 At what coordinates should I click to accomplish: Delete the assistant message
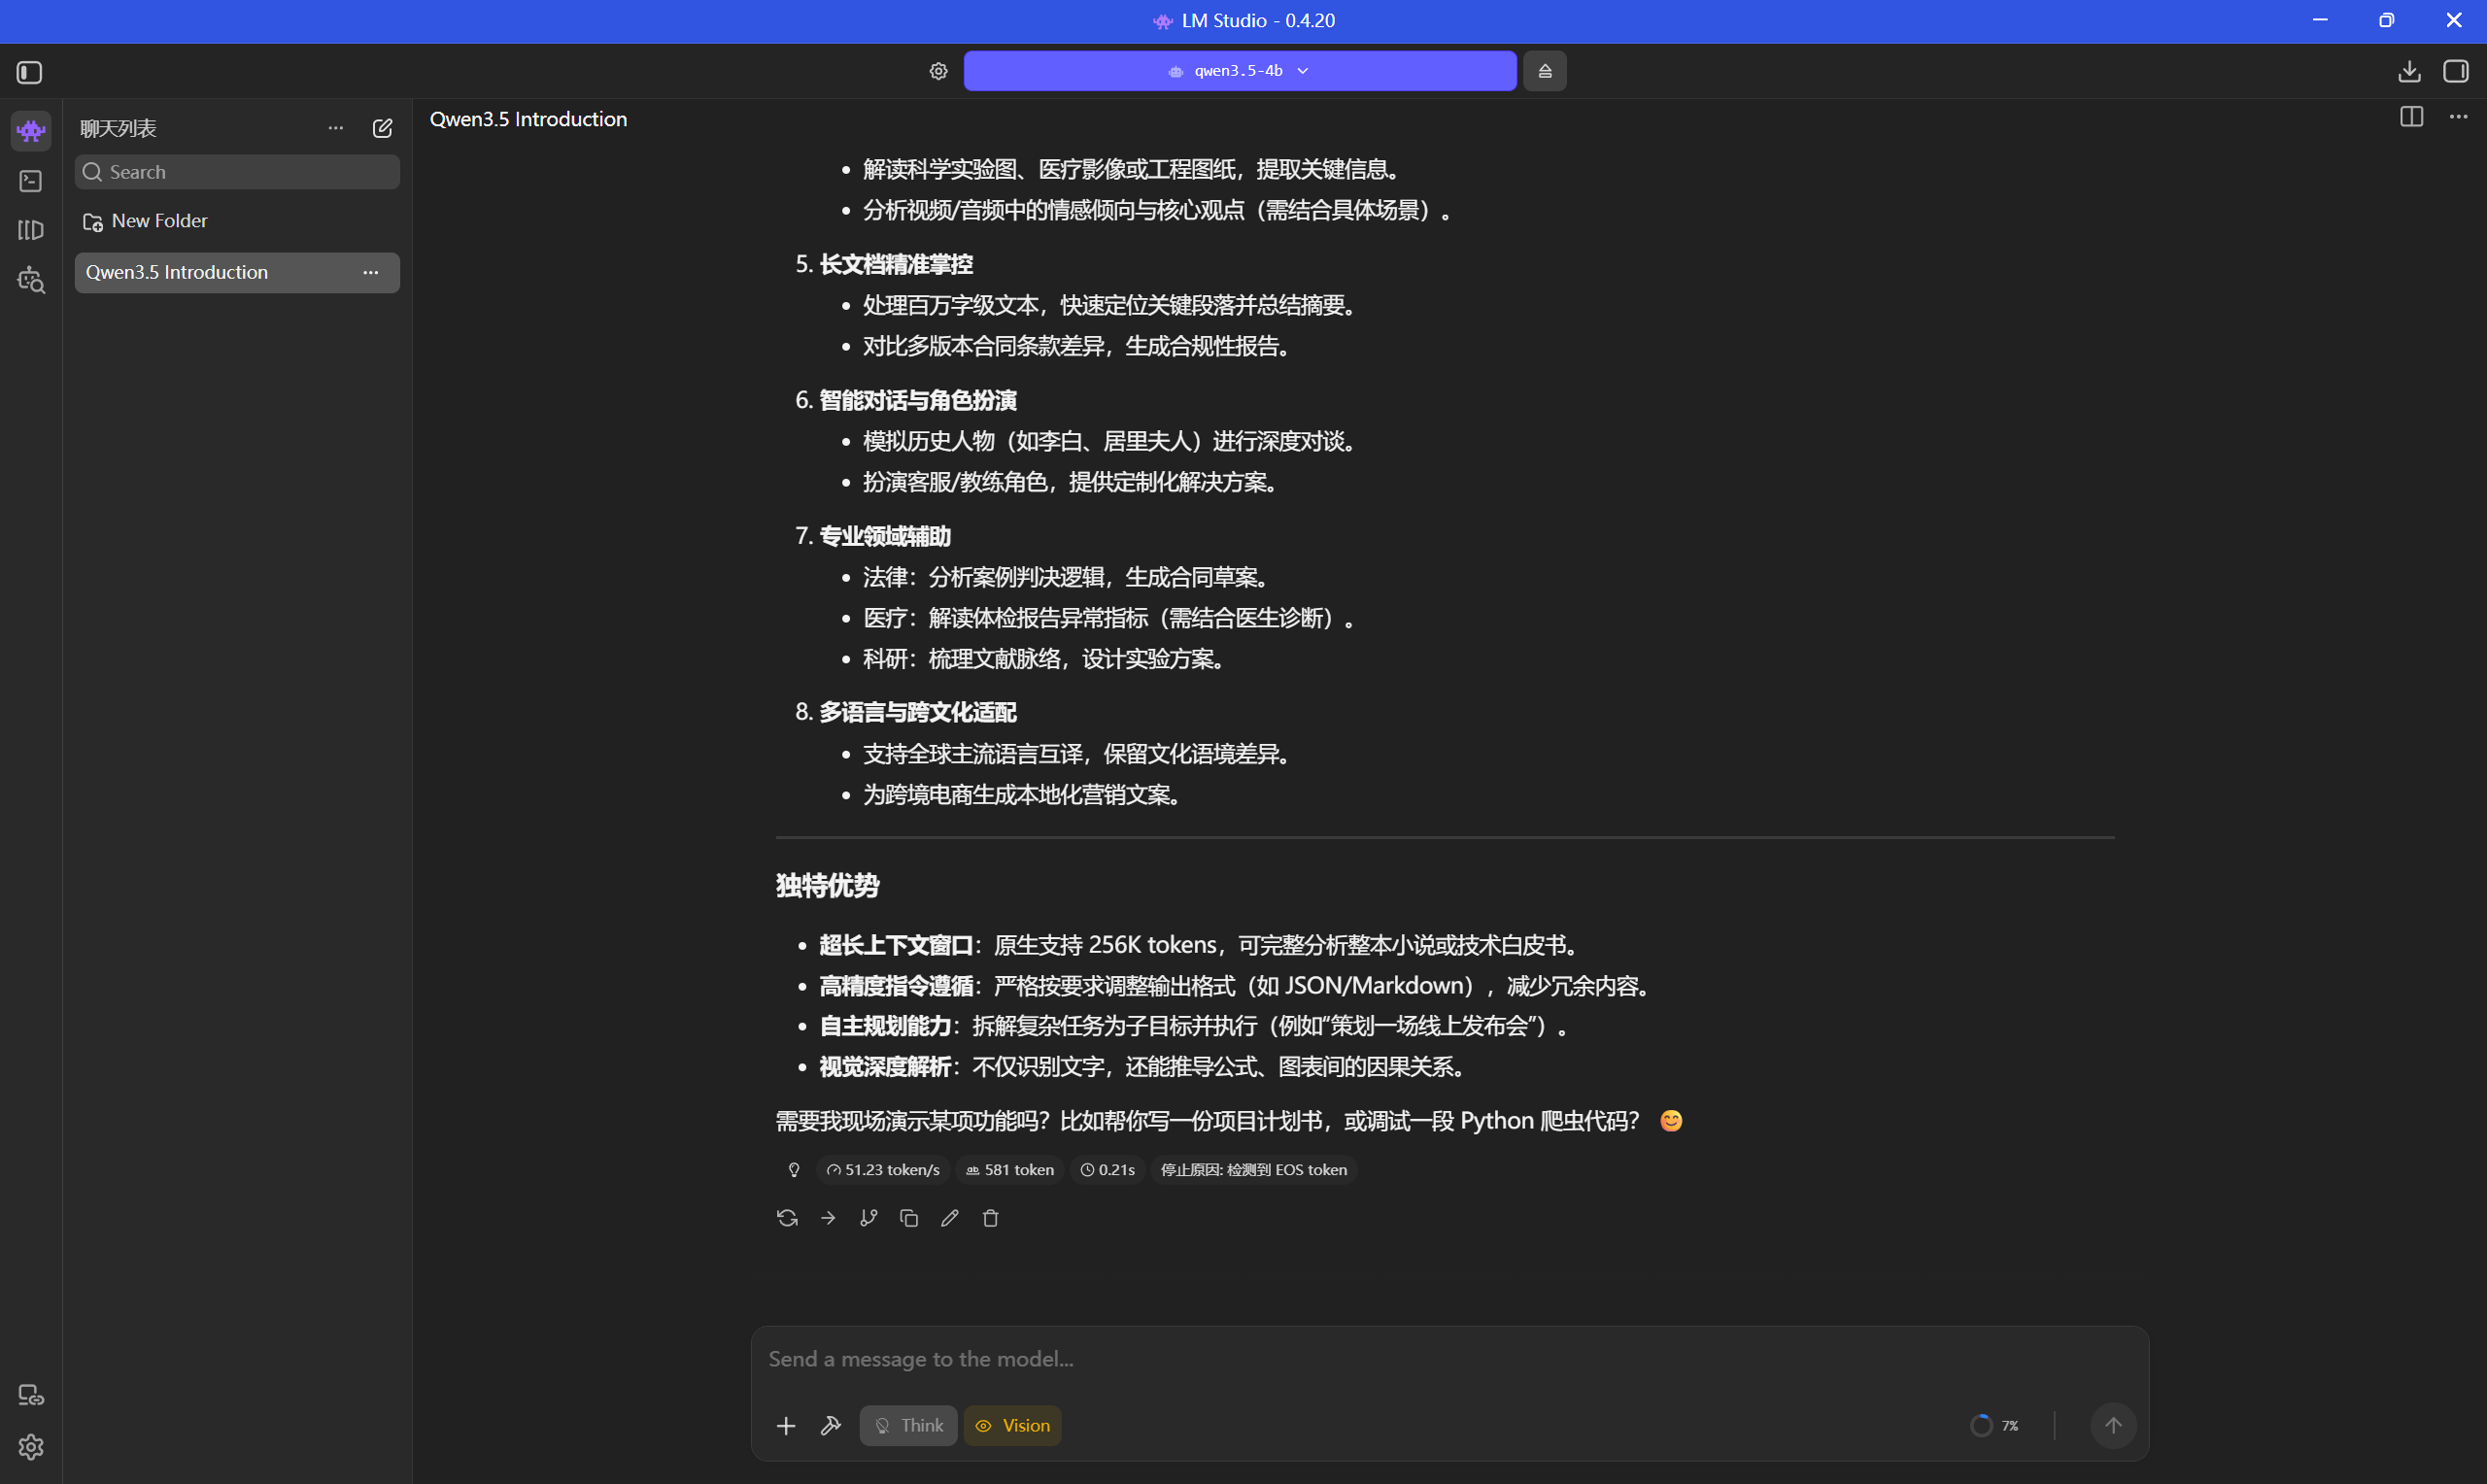tap(990, 1218)
